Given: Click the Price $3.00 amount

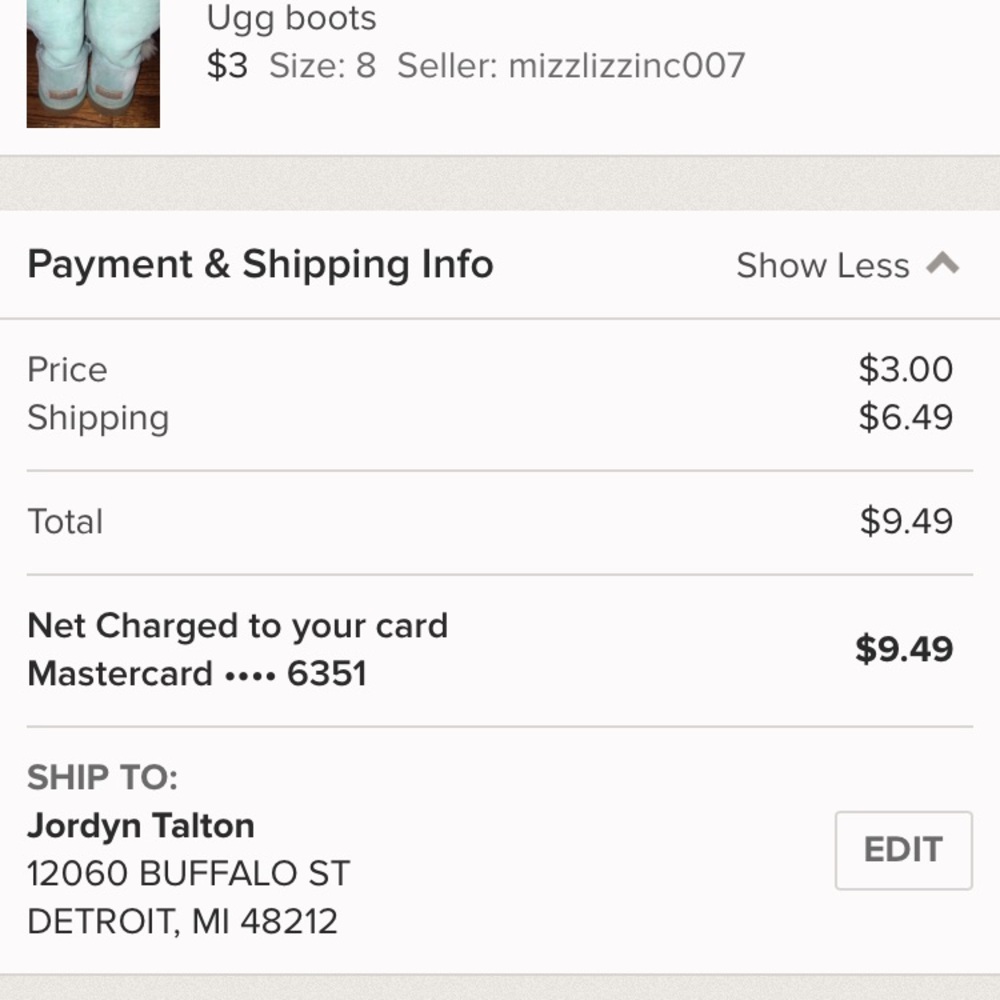Looking at the screenshot, I should pyautogui.click(x=905, y=369).
